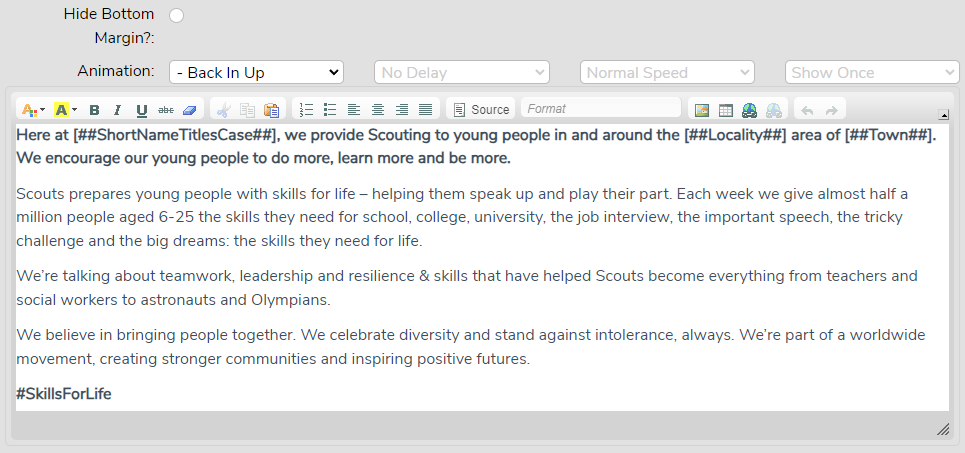The width and height of the screenshot is (965, 453).
Task: Toggle underline formatting
Action: (x=142, y=110)
